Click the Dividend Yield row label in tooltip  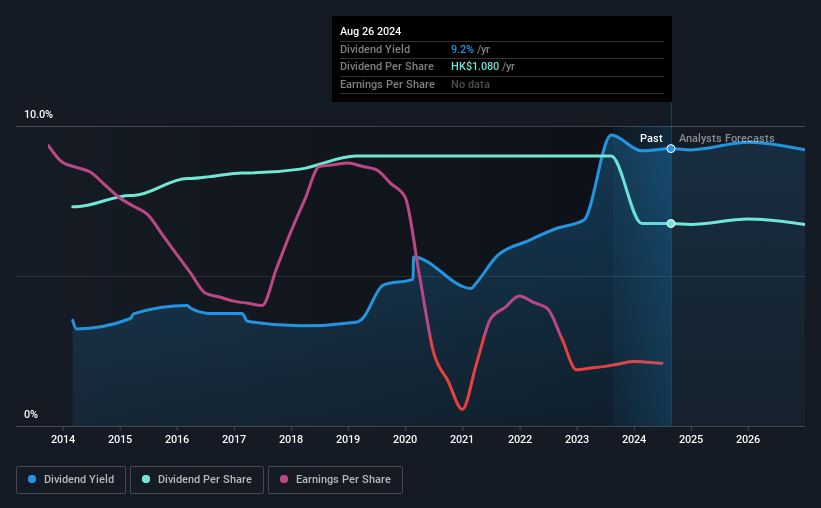(375, 49)
